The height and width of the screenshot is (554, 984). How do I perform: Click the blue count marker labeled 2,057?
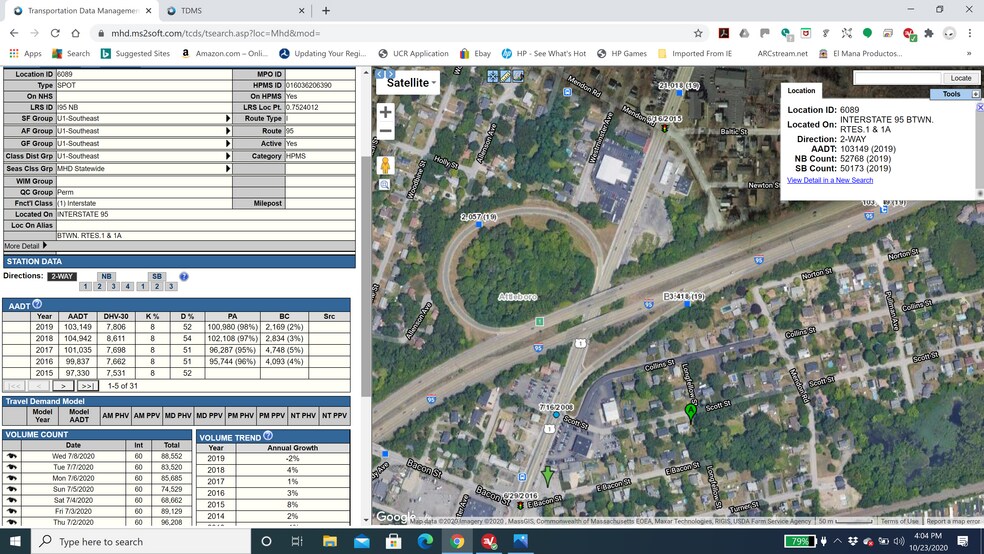(479, 224)
